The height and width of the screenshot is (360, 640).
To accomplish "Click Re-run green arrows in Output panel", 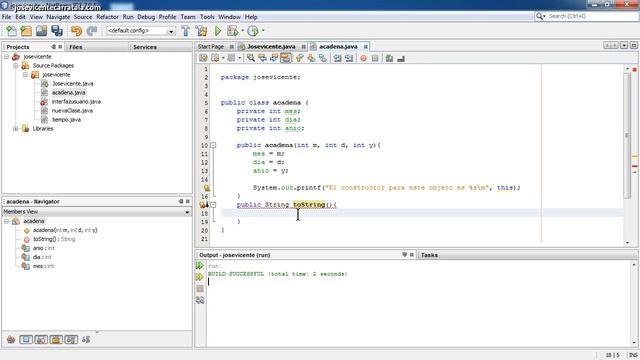I will 200,266.
